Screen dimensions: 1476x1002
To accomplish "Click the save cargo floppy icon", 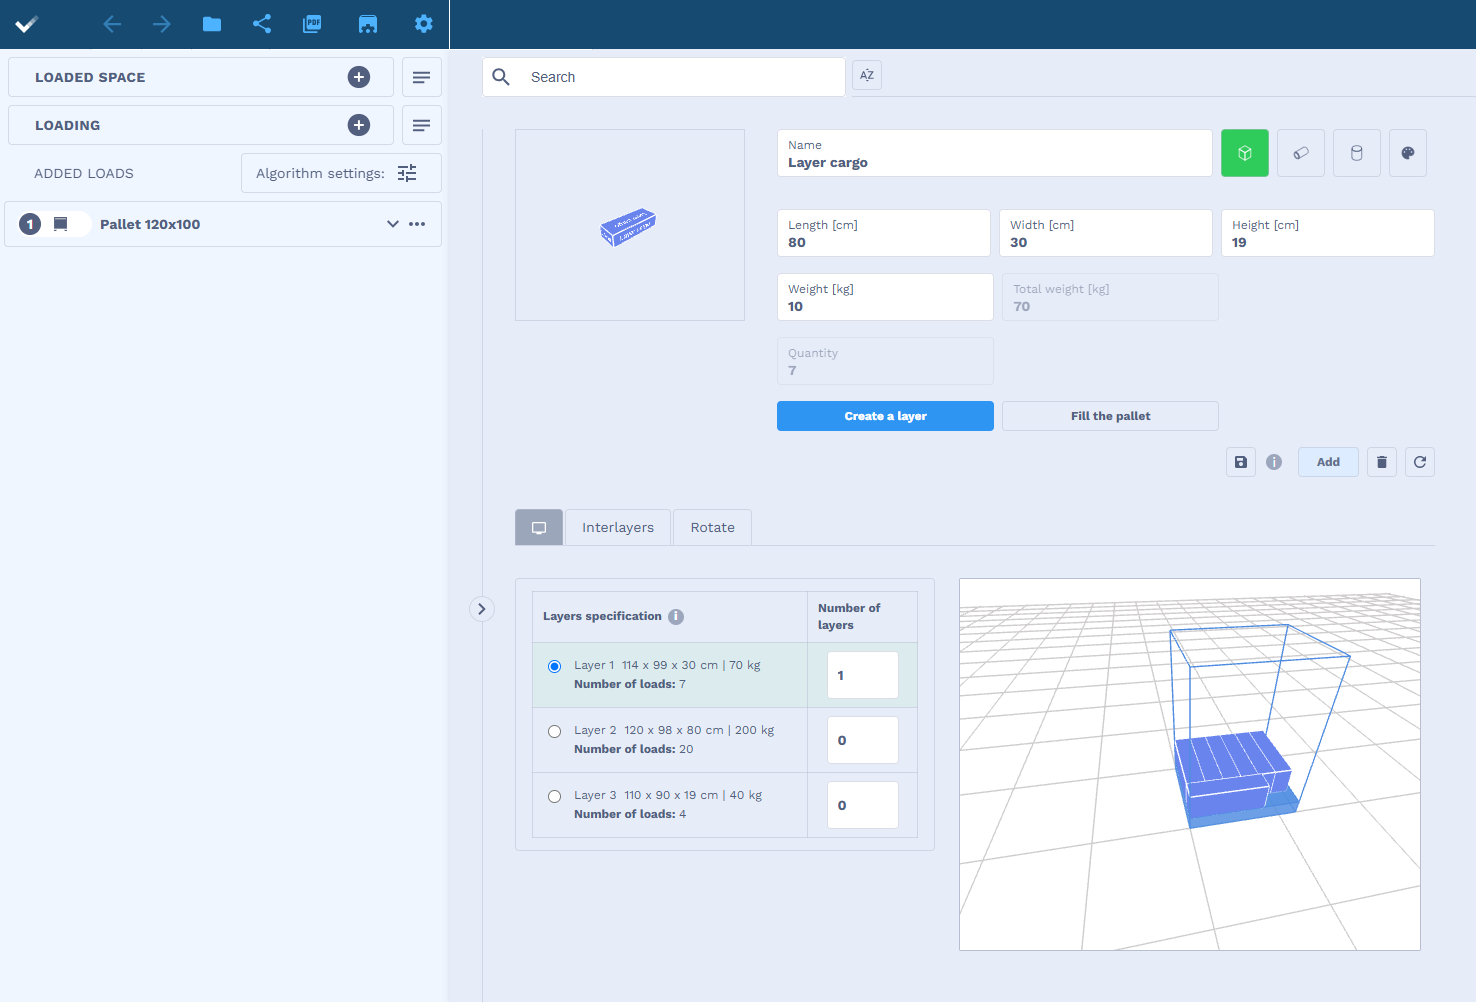I will coord(1241,462).
